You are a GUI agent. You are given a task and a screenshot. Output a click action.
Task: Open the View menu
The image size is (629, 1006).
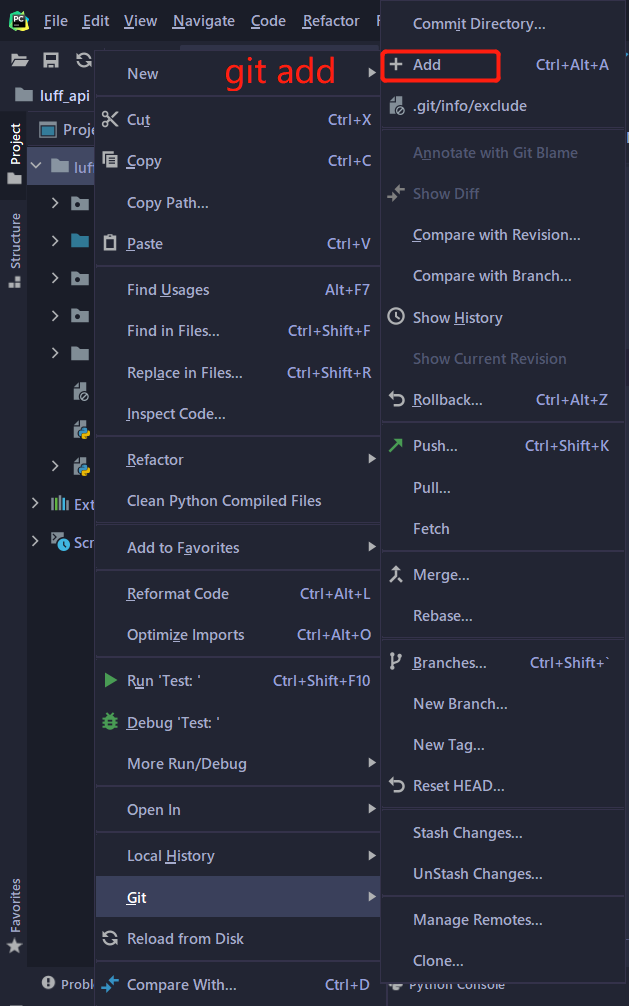pyautogui.click(x=141, y=21)
